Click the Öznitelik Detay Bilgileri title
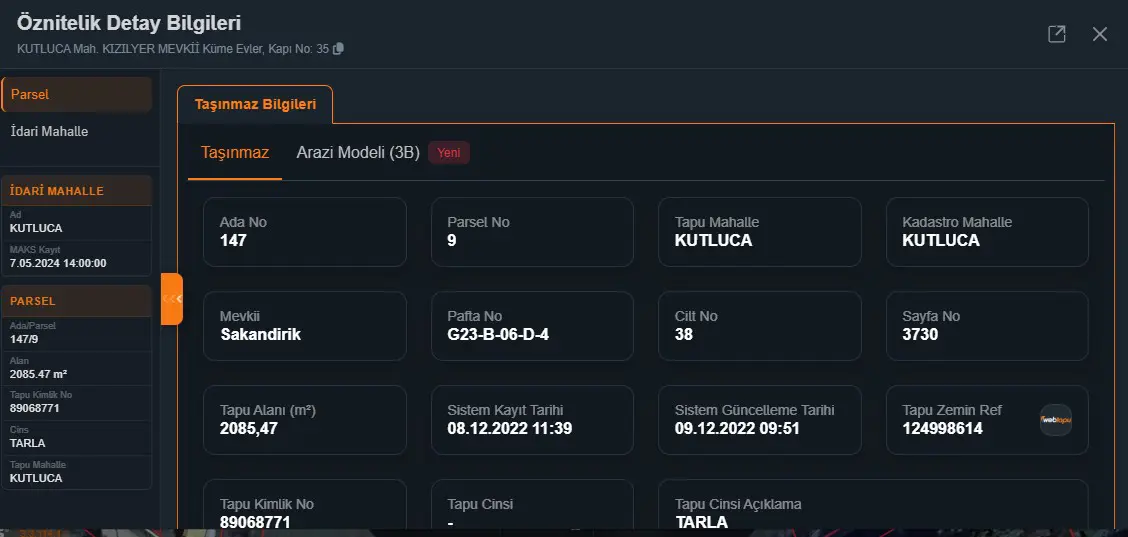 [x=129, y=23]
